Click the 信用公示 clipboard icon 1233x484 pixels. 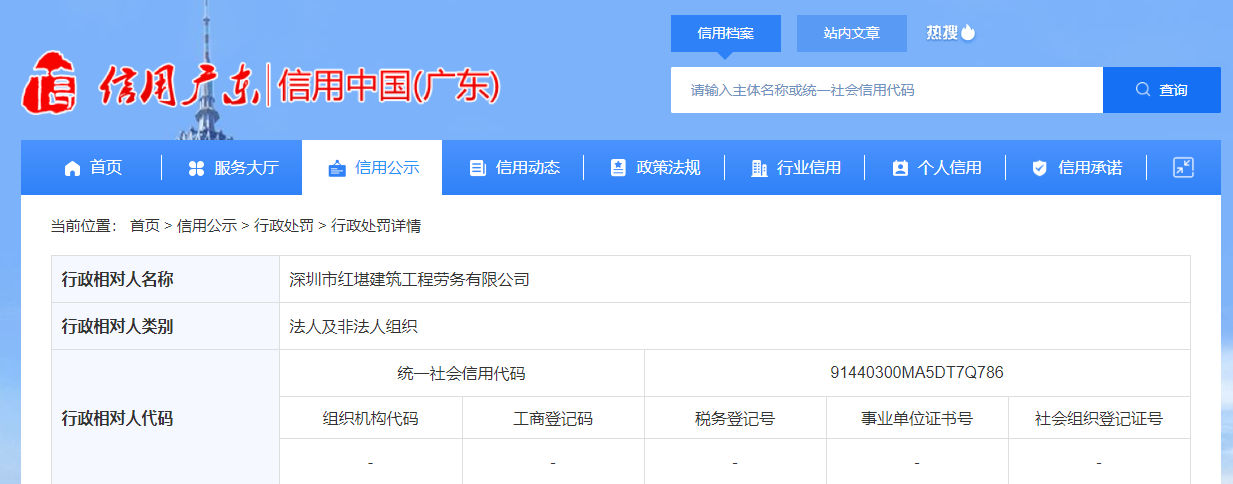click(x=337, y=168)
